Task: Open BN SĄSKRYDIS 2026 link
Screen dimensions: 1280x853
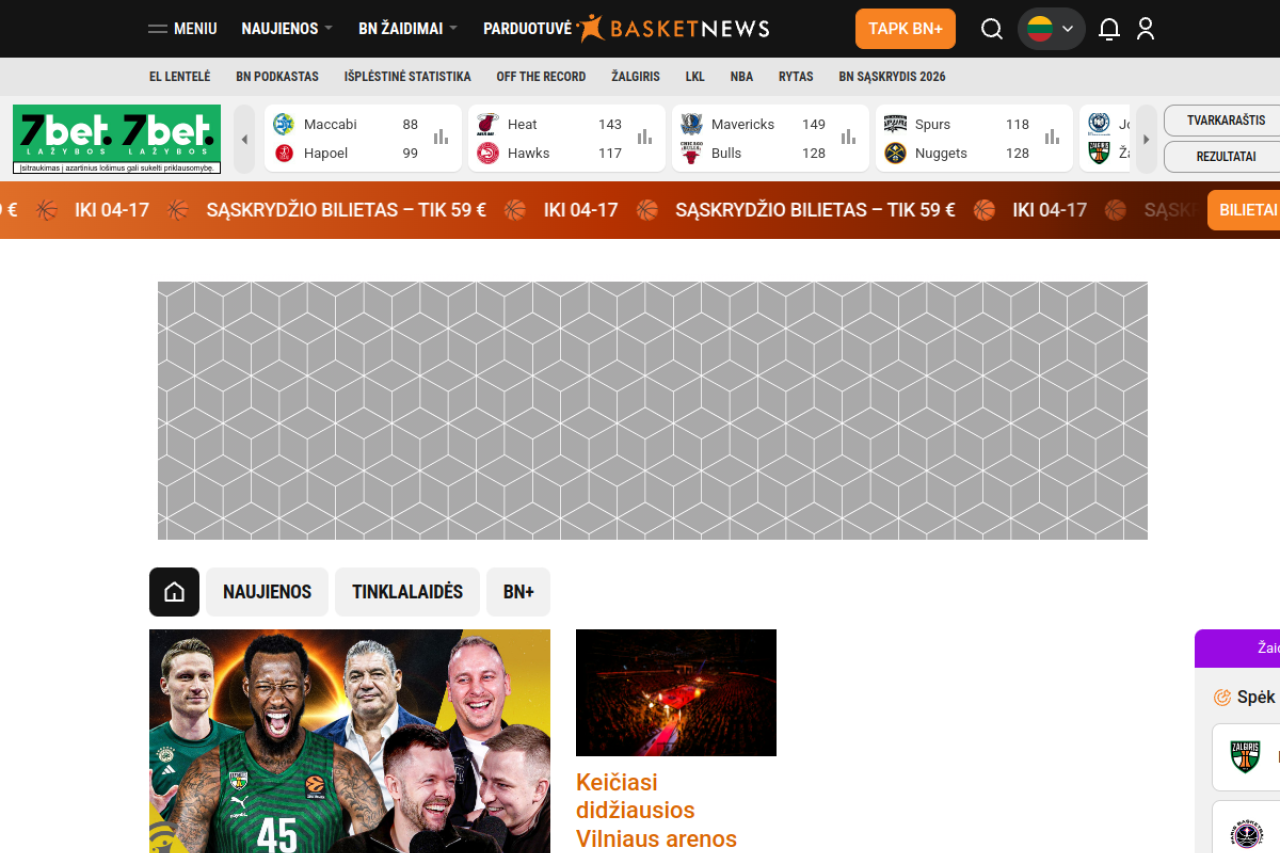Action: click(892, 77)
